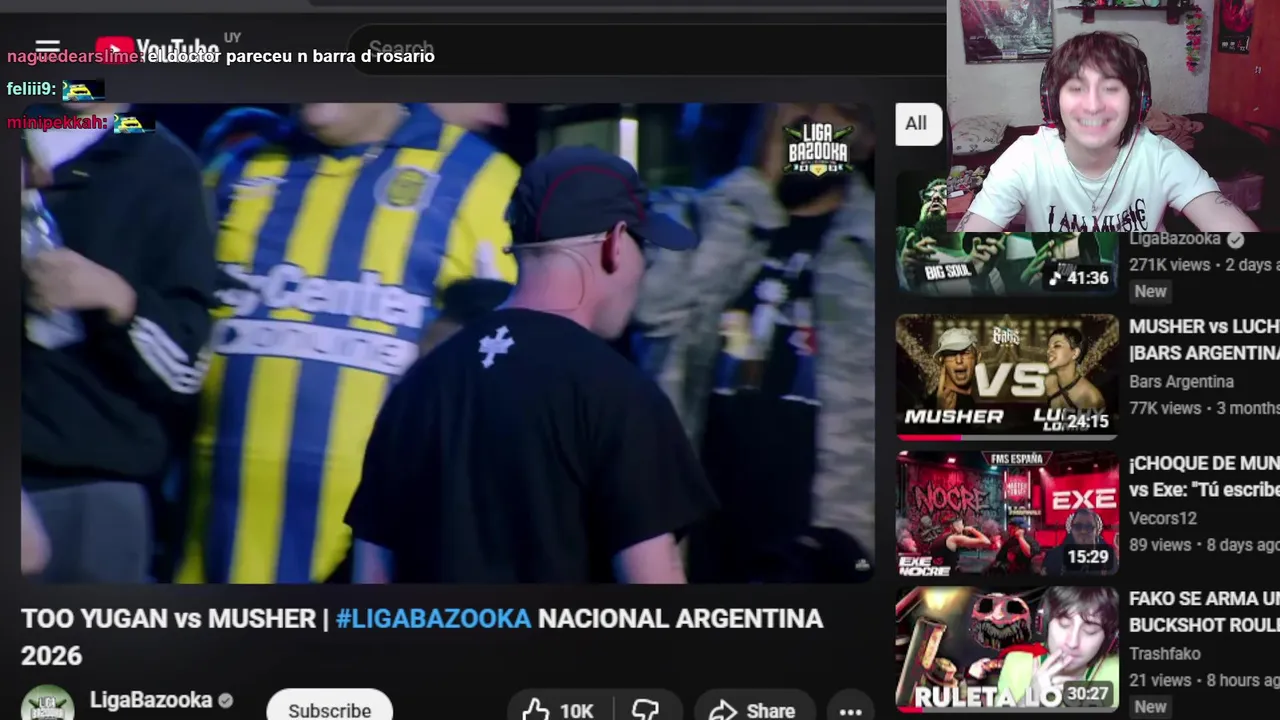Click the FAKO SE ARMA UN video title
1280x720 pixels.
pos(1204,612)
